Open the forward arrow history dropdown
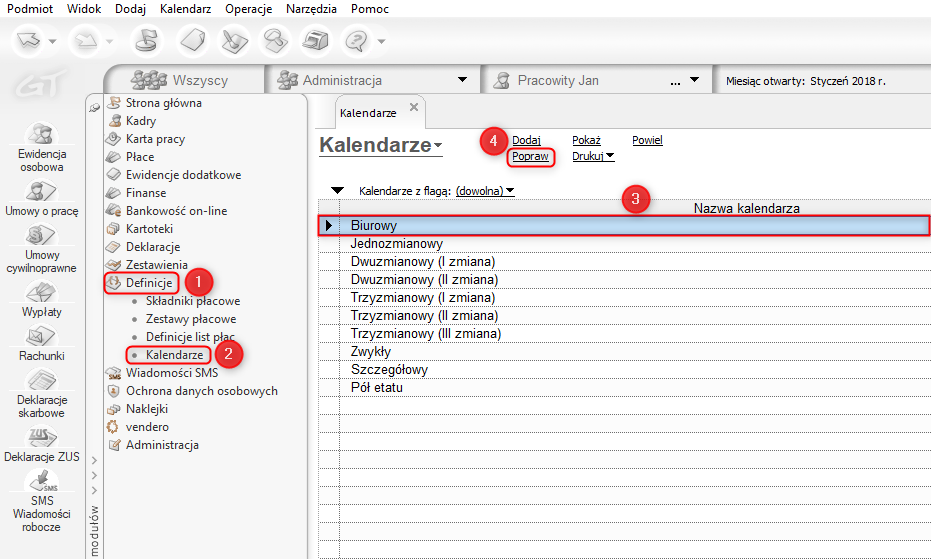 [x=109, y=42]
